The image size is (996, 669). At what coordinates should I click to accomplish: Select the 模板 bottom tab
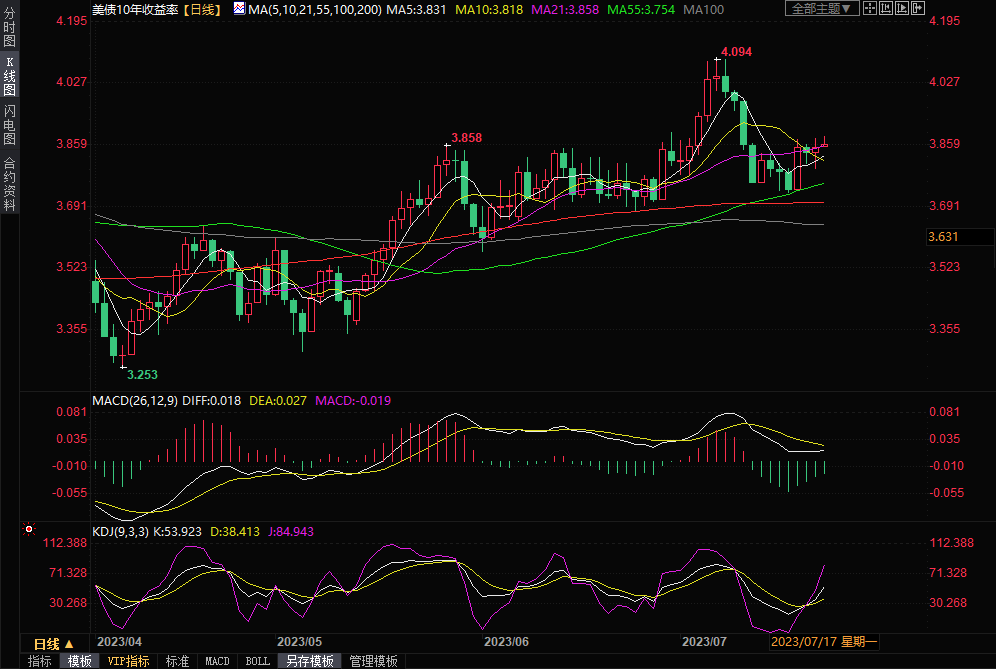[x=80, y=661]
